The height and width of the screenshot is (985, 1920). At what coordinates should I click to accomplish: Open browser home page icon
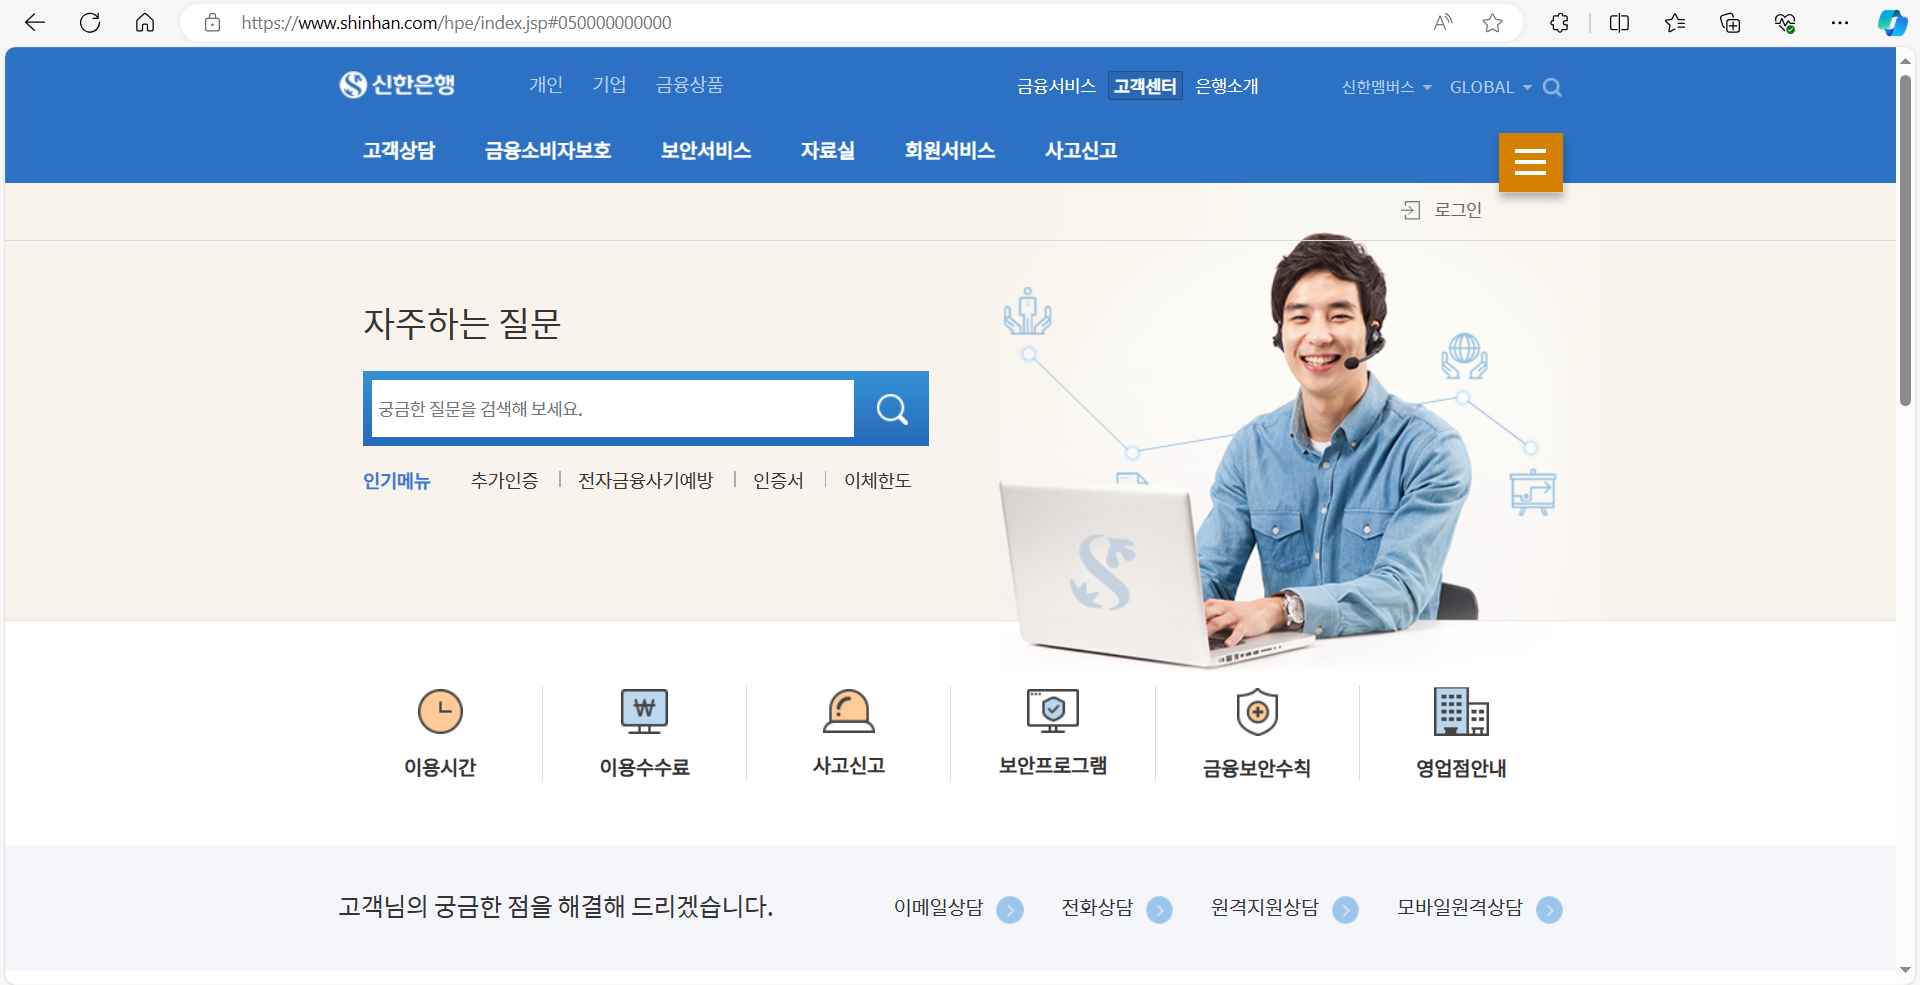(x=145, y=22)
